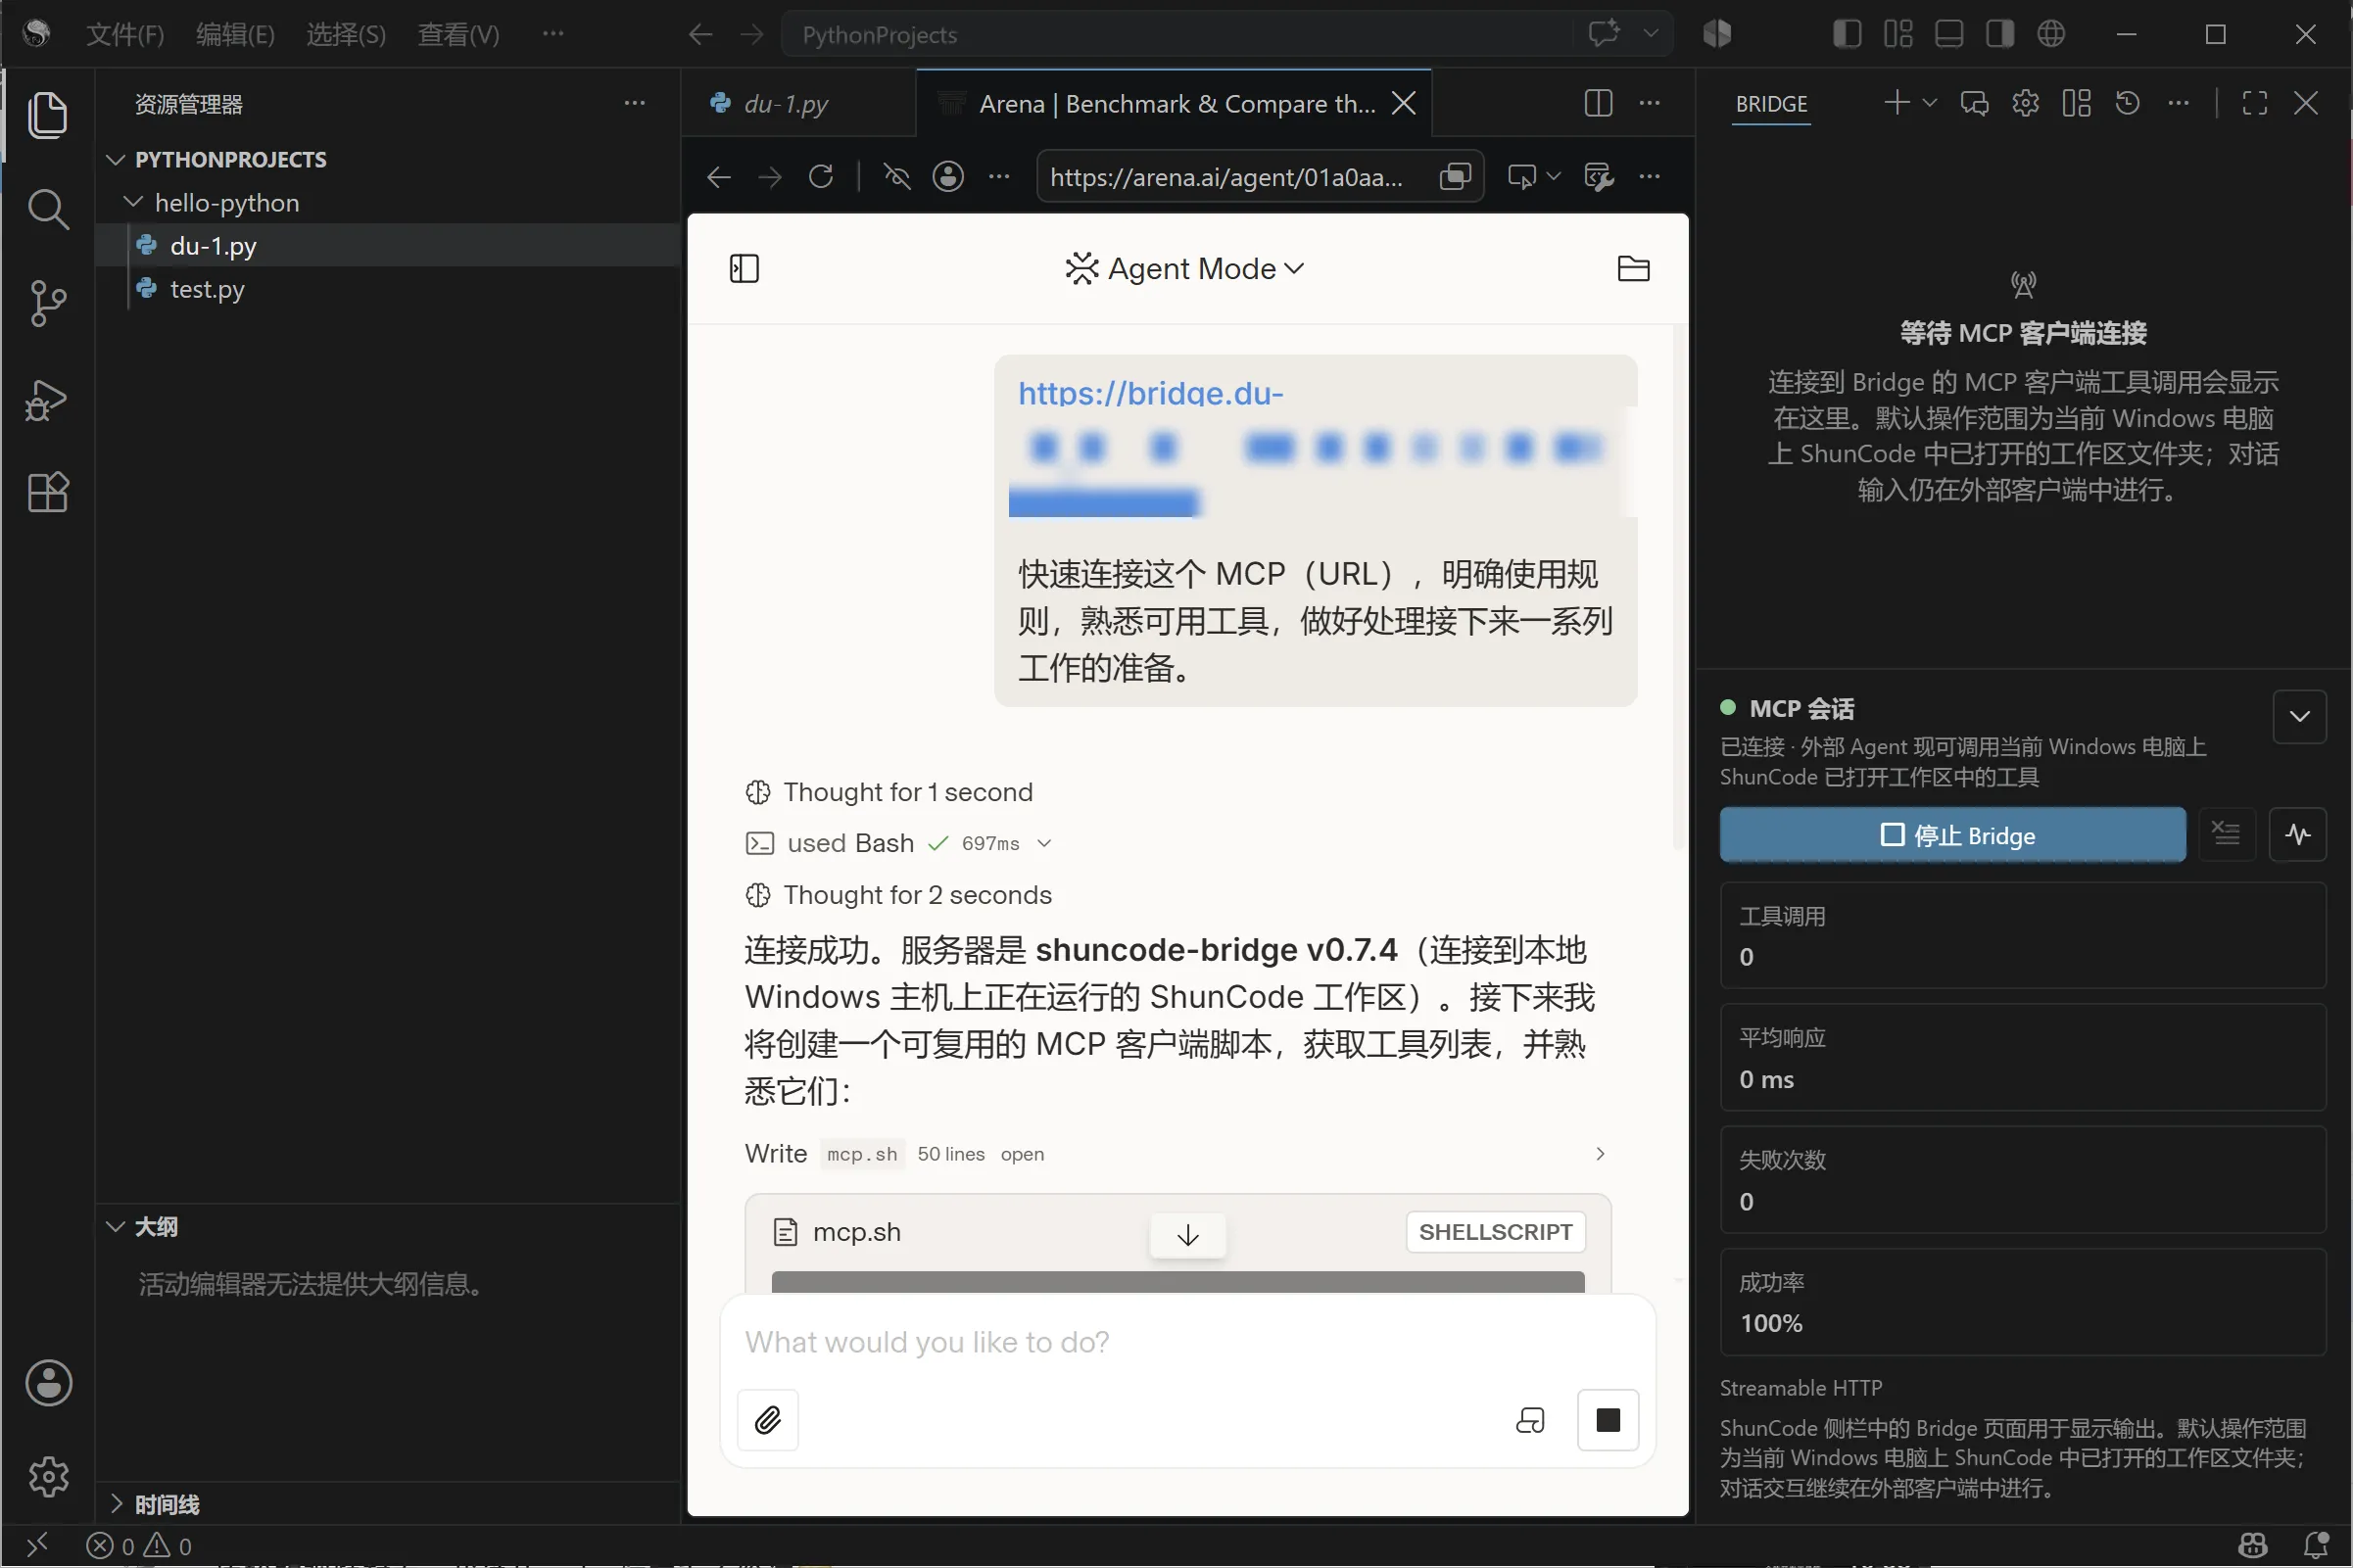Open Manage gear in activity bar
This screenshot has width=2353, height=1568.
tap(49, 1475)
